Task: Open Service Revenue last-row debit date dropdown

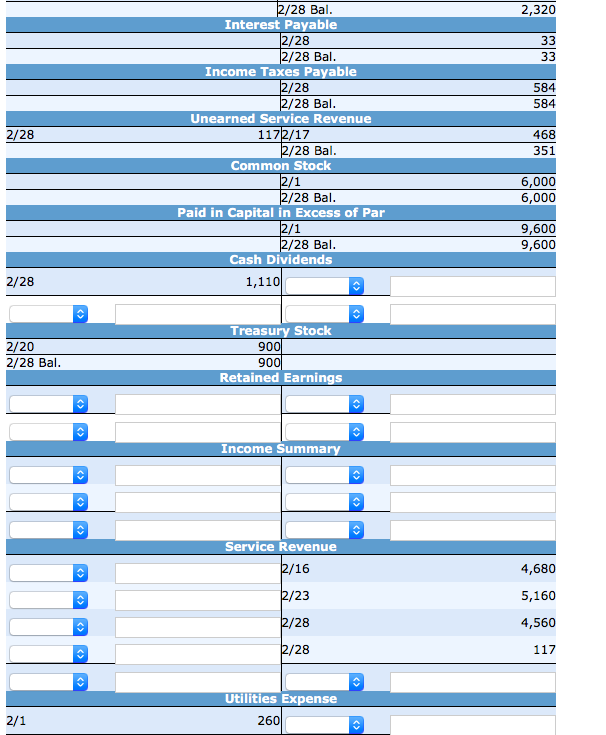Action: pos(48,682)
